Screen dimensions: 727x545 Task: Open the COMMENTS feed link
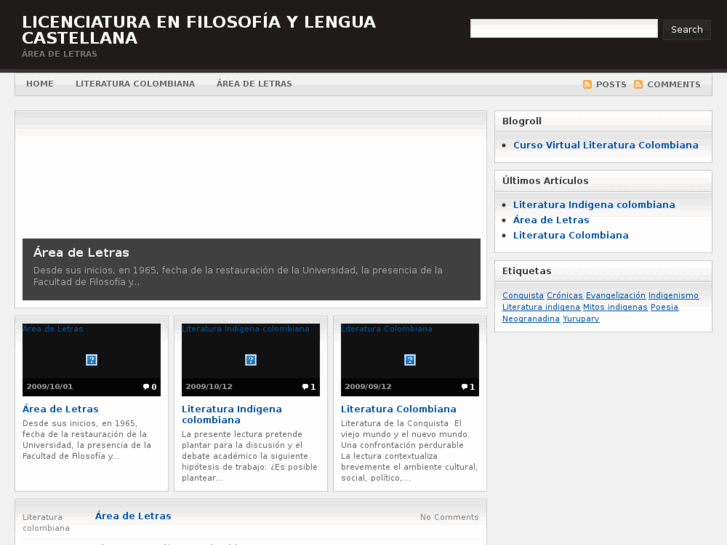click(674, 84)
